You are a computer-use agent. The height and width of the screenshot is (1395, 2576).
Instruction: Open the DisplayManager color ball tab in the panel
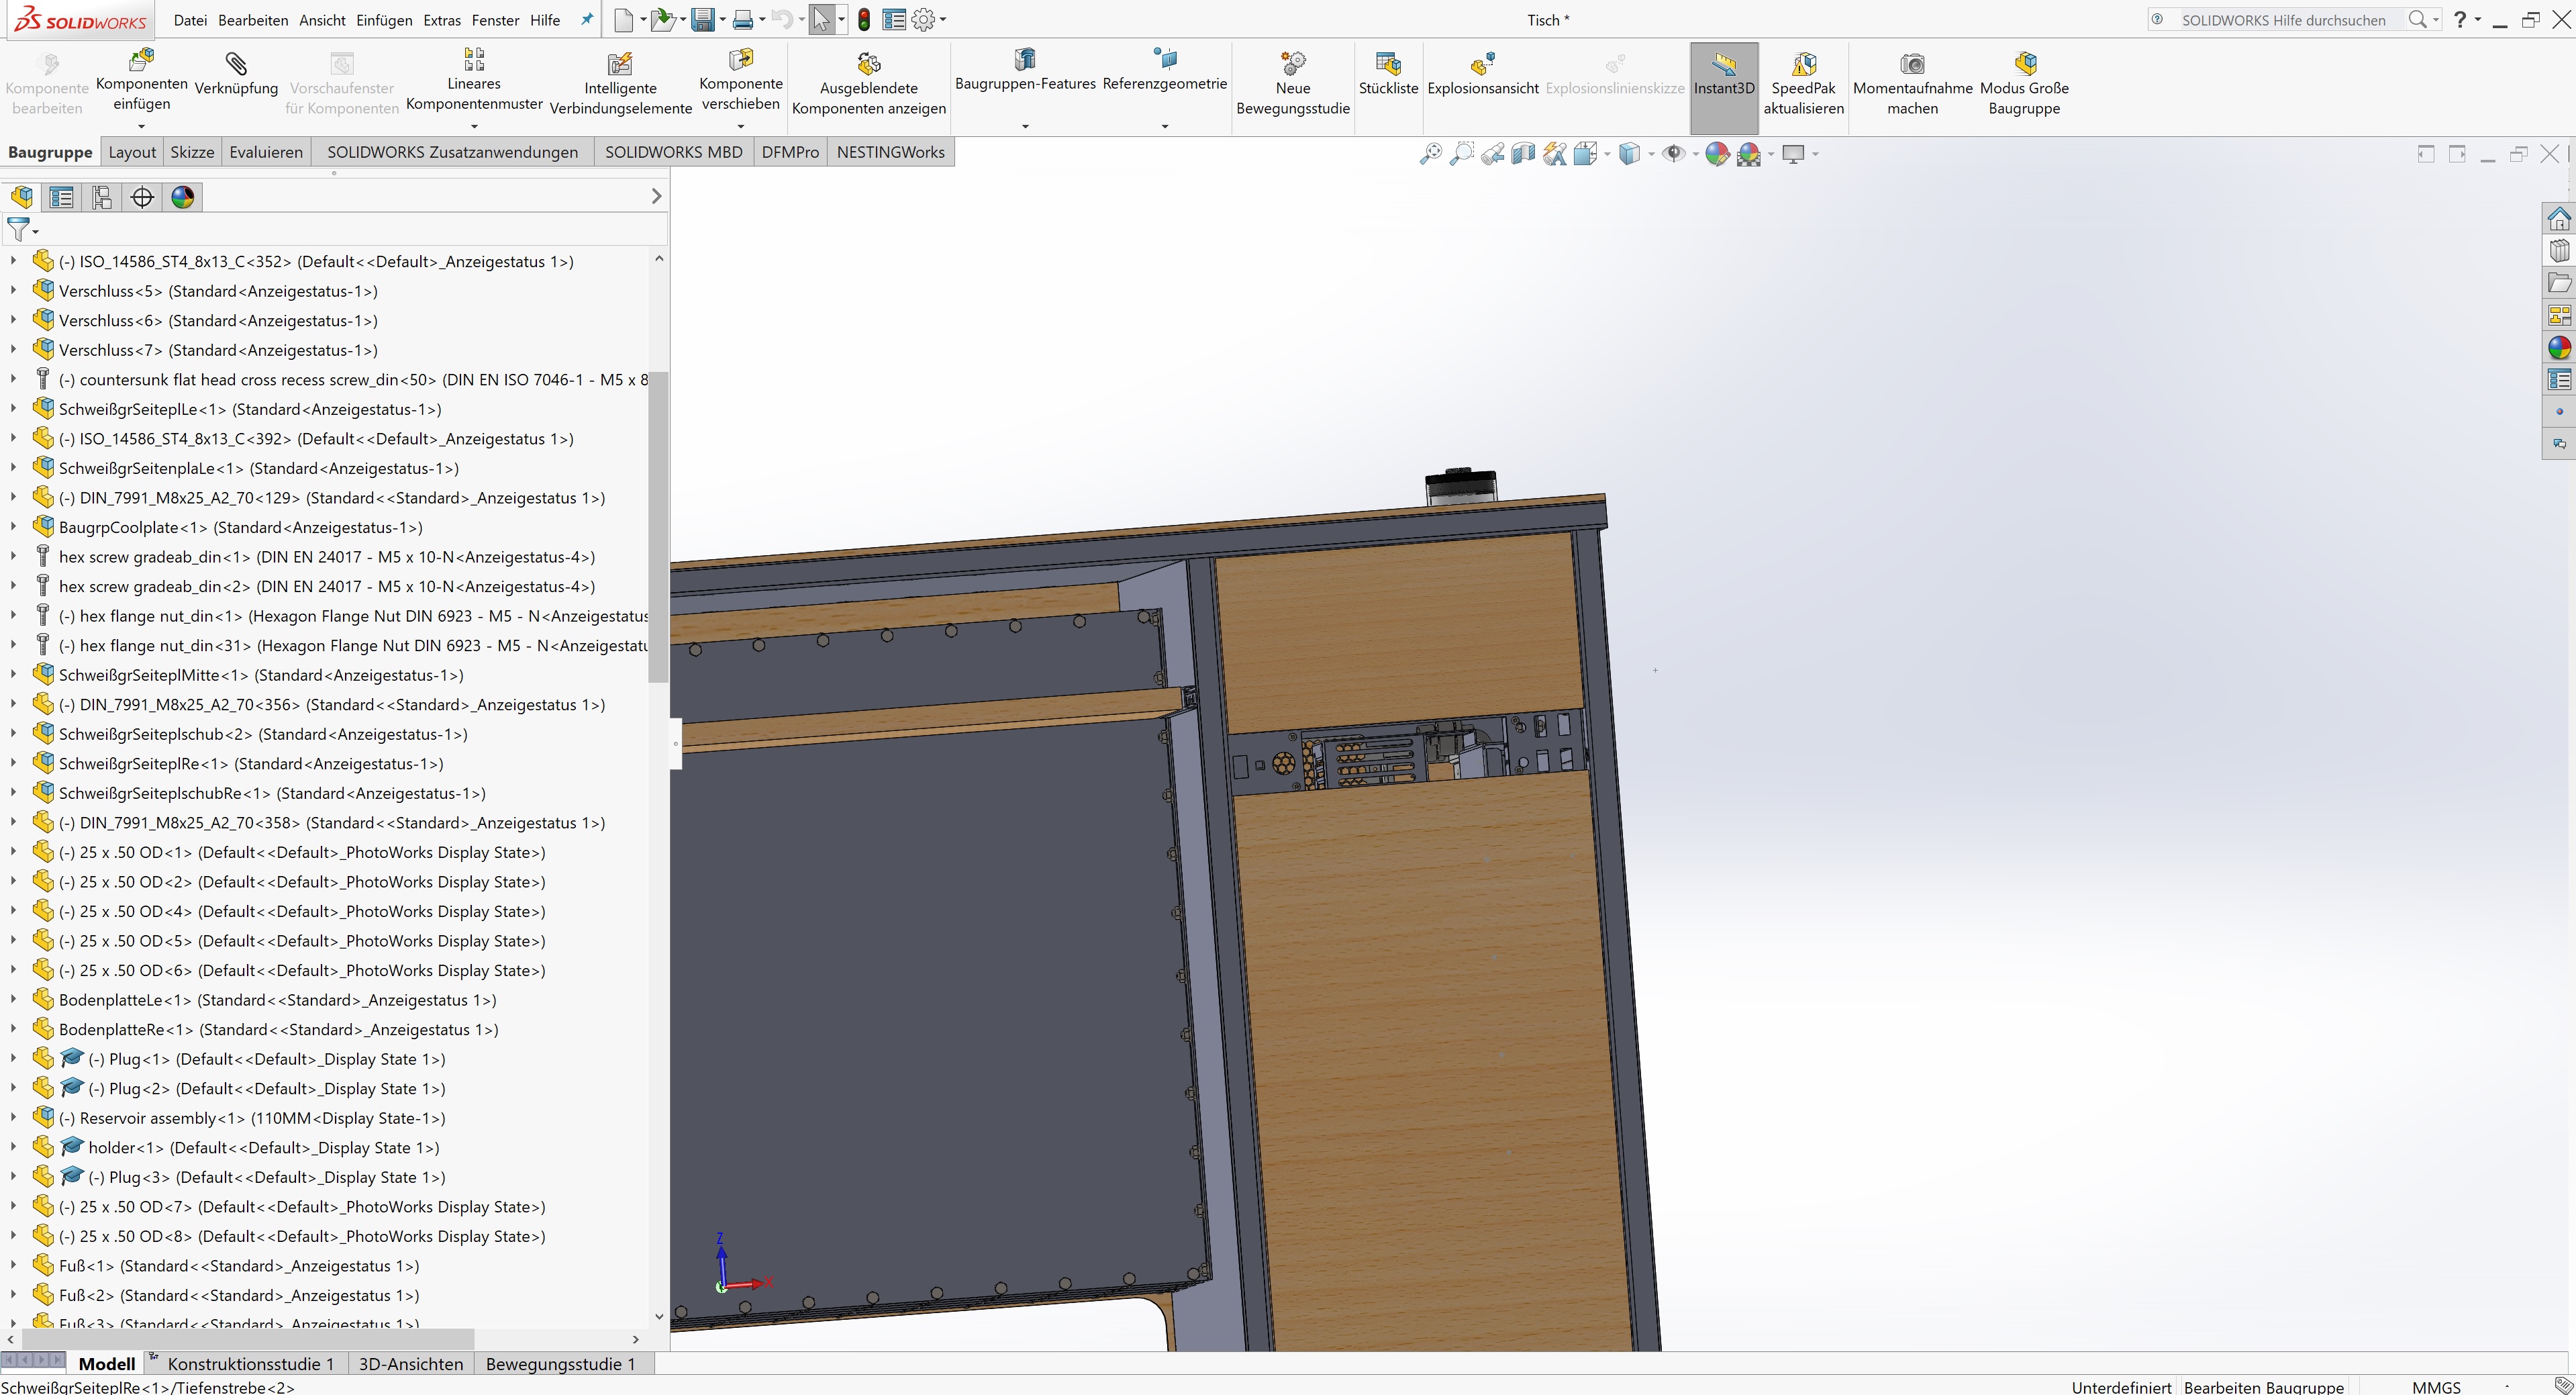pos(183,197)
